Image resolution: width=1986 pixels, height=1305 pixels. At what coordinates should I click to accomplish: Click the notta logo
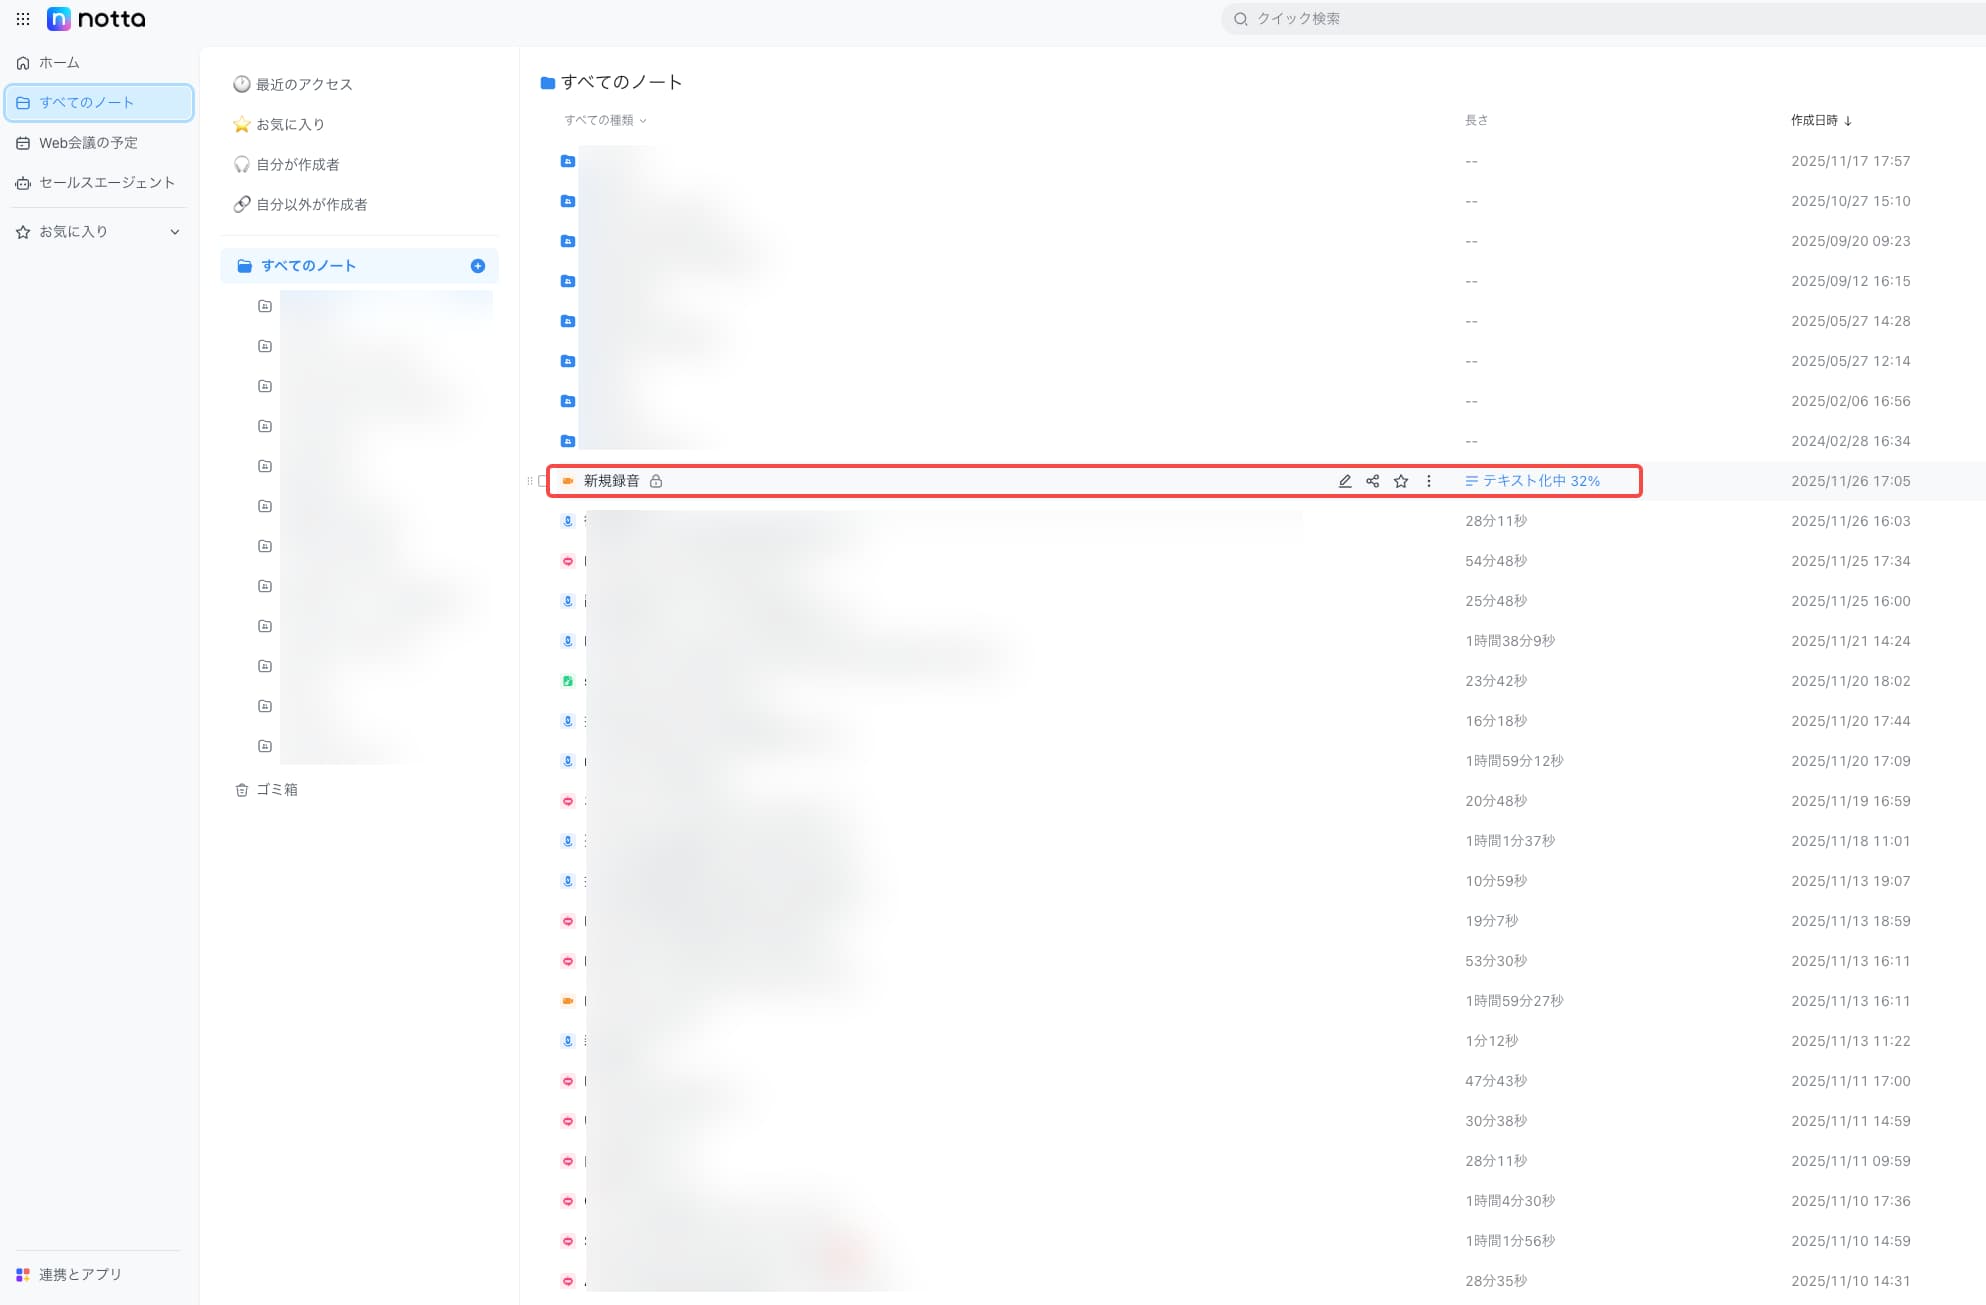(x=97, y=19)
